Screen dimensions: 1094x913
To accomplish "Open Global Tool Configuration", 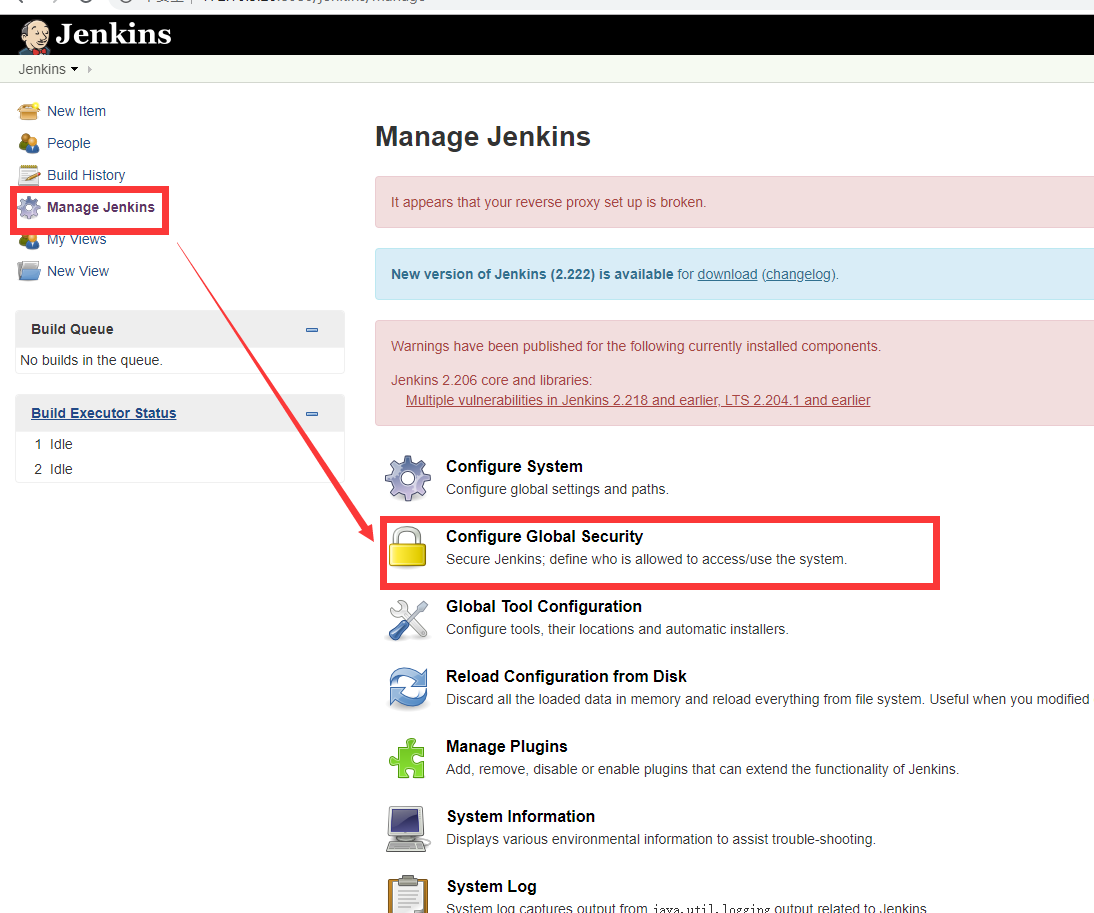I will [544, 606].
